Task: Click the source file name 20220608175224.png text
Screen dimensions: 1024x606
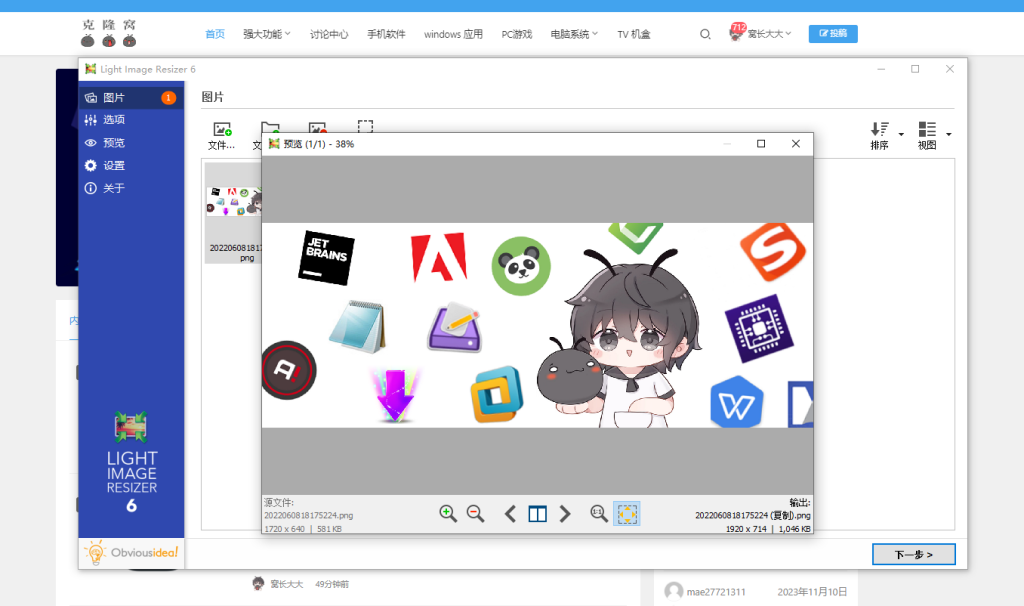Action: click(x=308, y=515)
